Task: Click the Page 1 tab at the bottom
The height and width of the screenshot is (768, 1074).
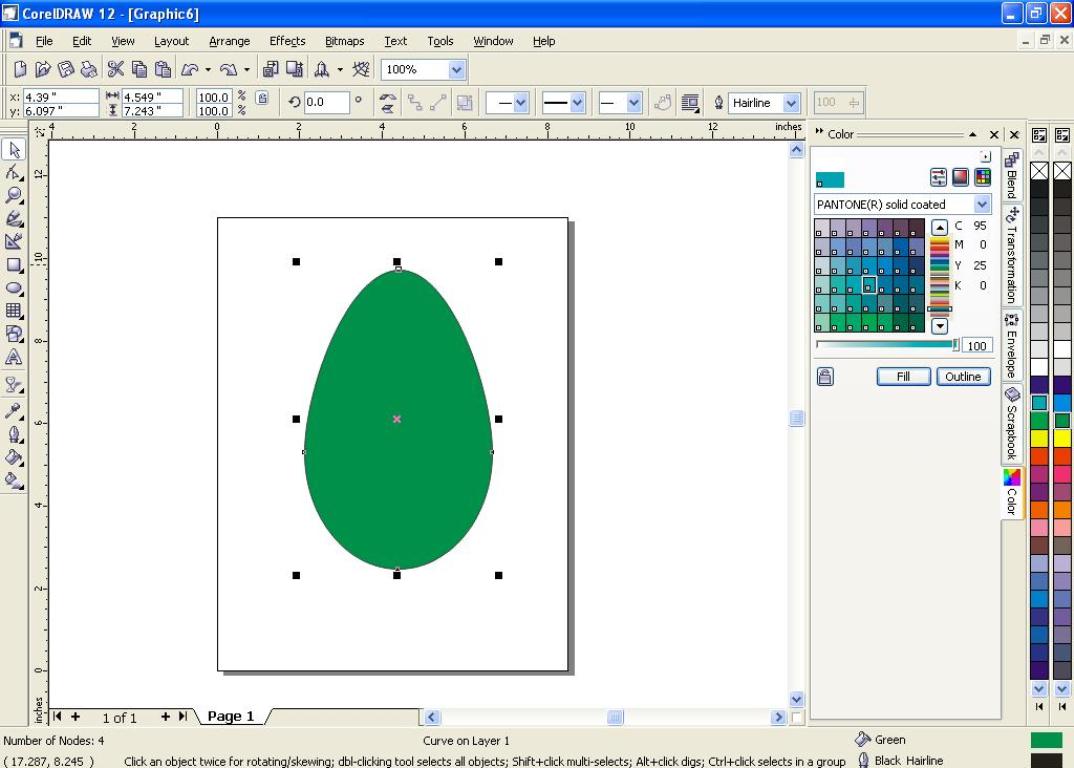Action: pyautogui.click(x=230, y=716)
